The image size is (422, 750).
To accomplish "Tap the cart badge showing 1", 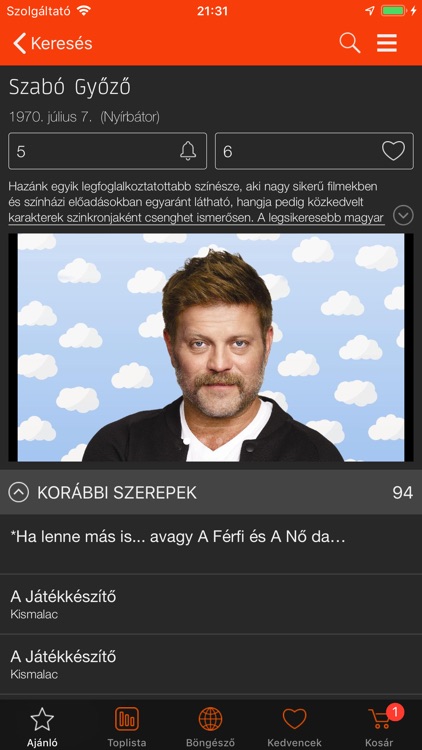I will [395, 713].
